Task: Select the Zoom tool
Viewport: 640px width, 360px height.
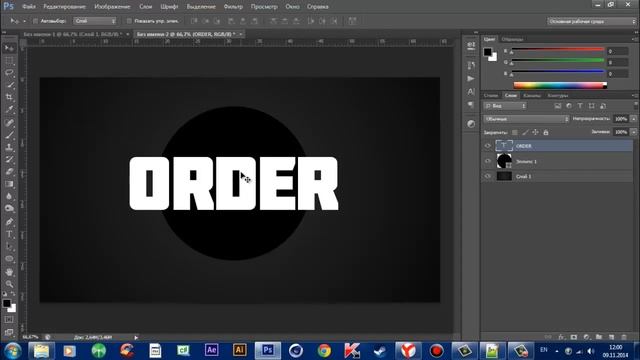Action: pyautogui.click(x=9, y=284)
